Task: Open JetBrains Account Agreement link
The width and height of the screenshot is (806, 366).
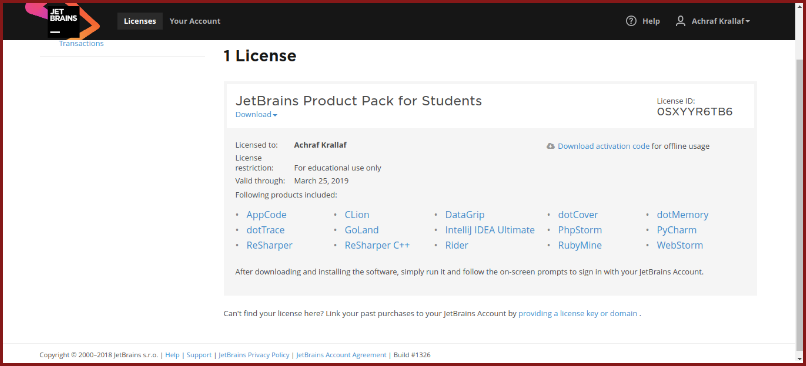Action: pos(341,355)
